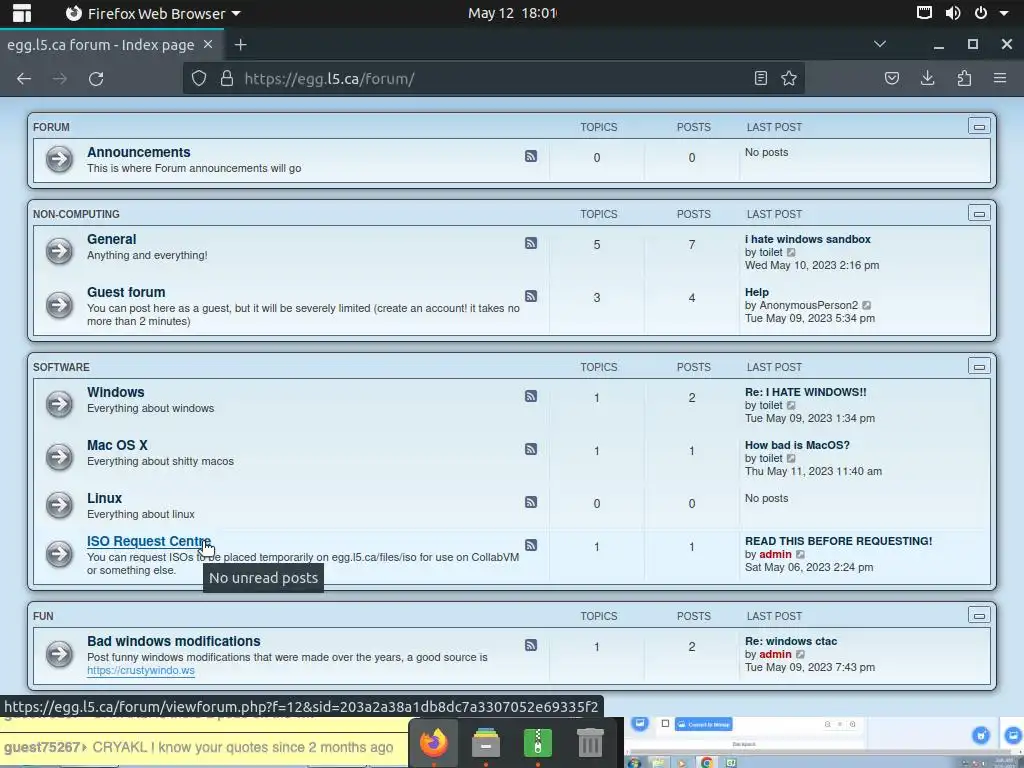Open the list all tabs chevron

(x=880, y=44)
